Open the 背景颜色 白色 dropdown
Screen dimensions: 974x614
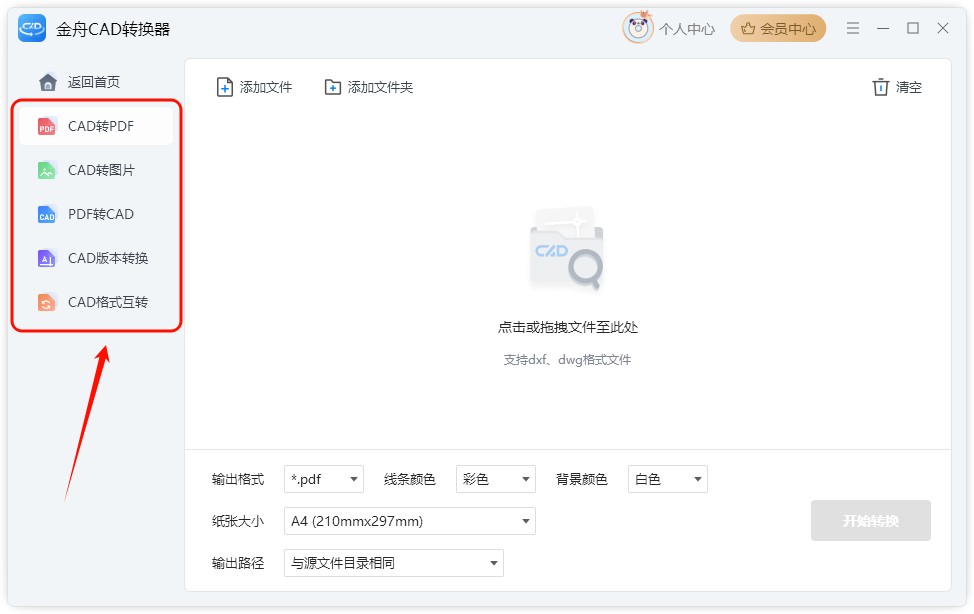[667, 480]
